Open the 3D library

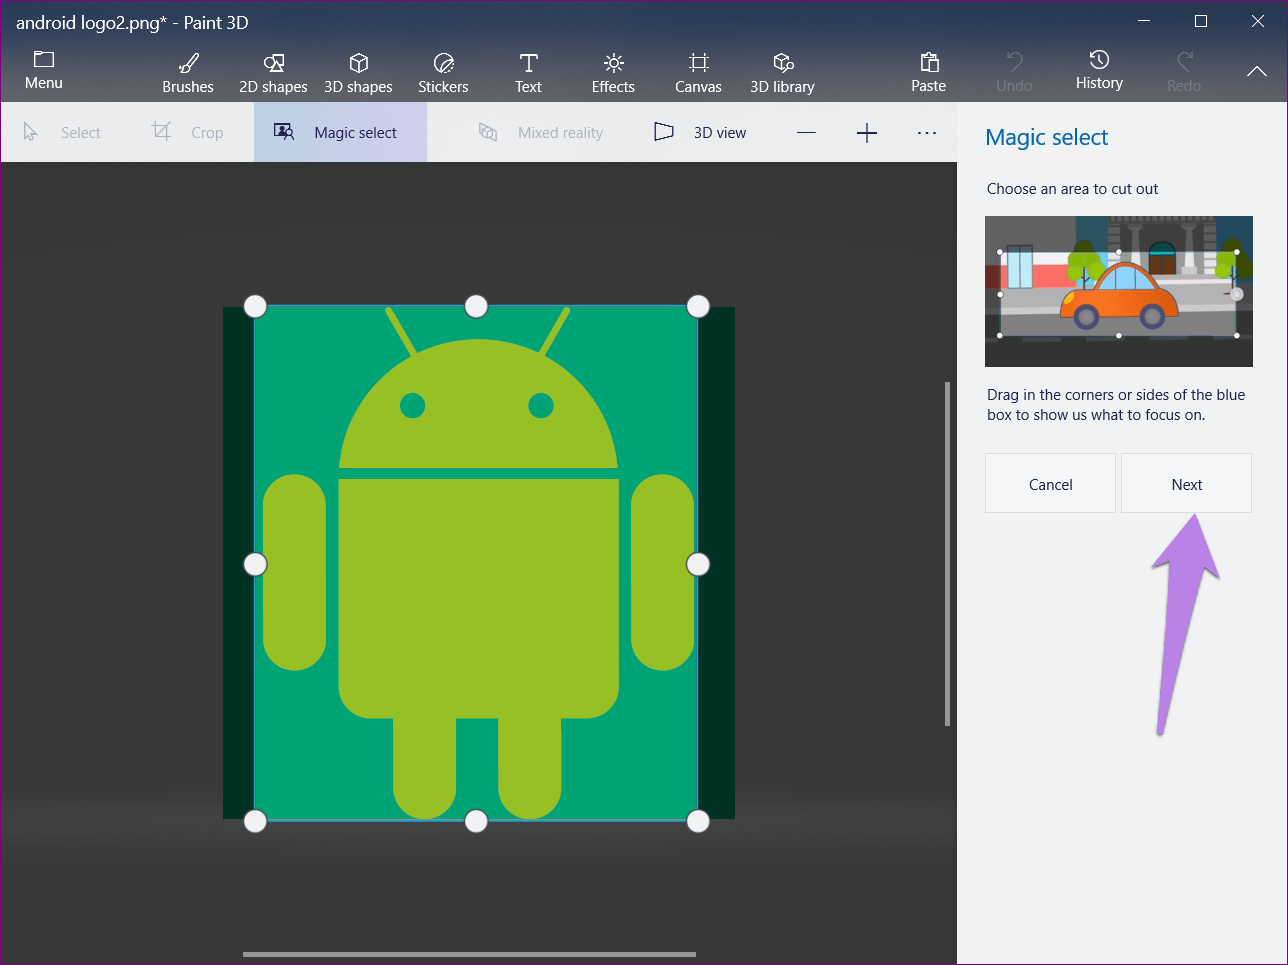pos(782,73)
